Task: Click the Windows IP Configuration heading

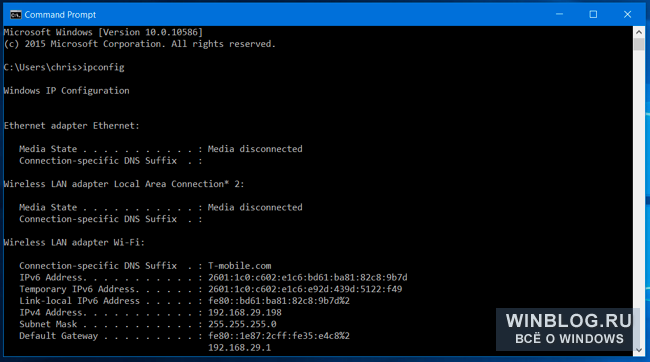Action: point(66,90)
